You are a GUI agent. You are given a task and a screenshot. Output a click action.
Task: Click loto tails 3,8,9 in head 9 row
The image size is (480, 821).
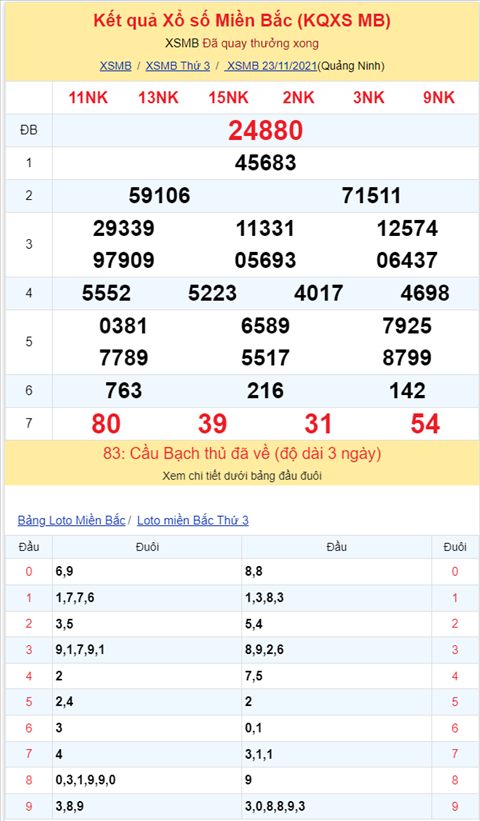70,806
